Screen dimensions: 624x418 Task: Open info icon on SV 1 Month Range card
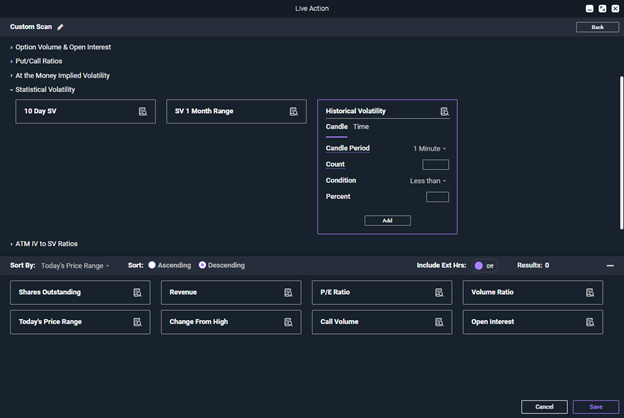(x=293, y=111)
